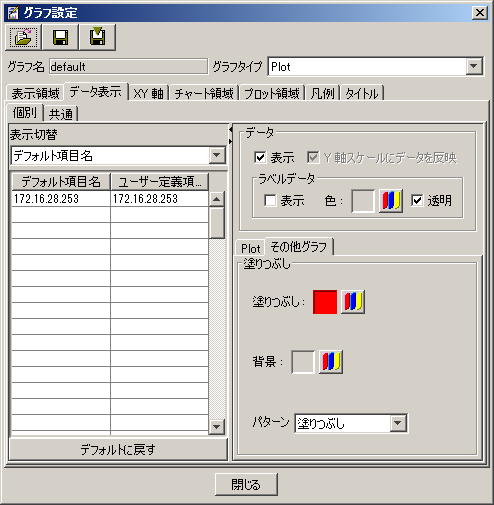Click the graph settings title bar icon
494x505 pixels.
pos(13,13)
